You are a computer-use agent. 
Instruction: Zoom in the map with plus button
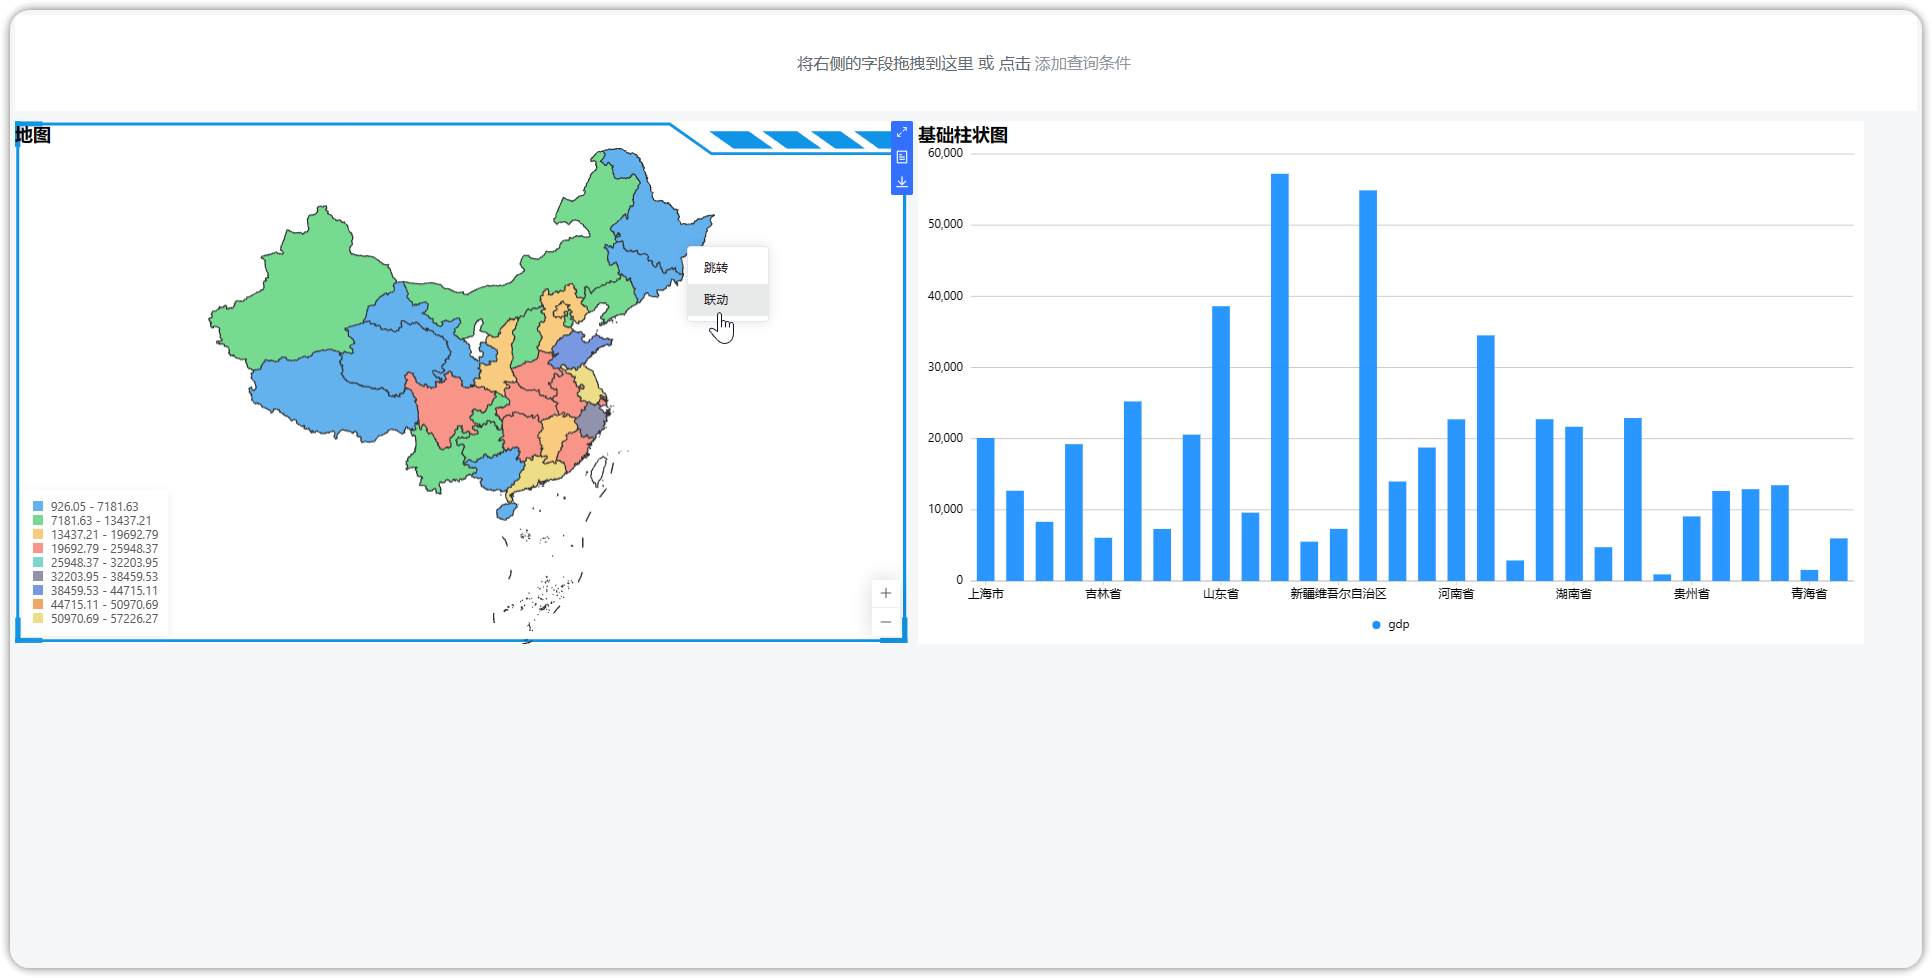pyautogui.click(x=885, y=593)
